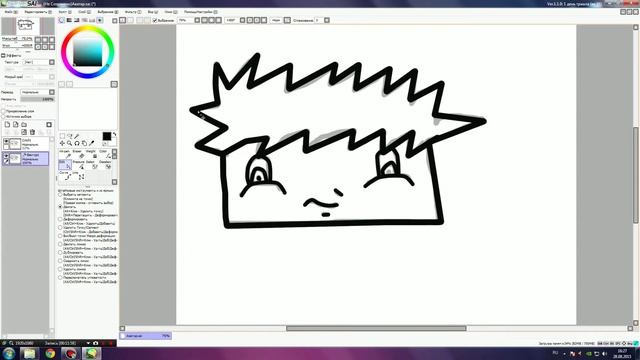Open the Windows Start button
The image size is (640, 360).
click(x=8, y=353)
